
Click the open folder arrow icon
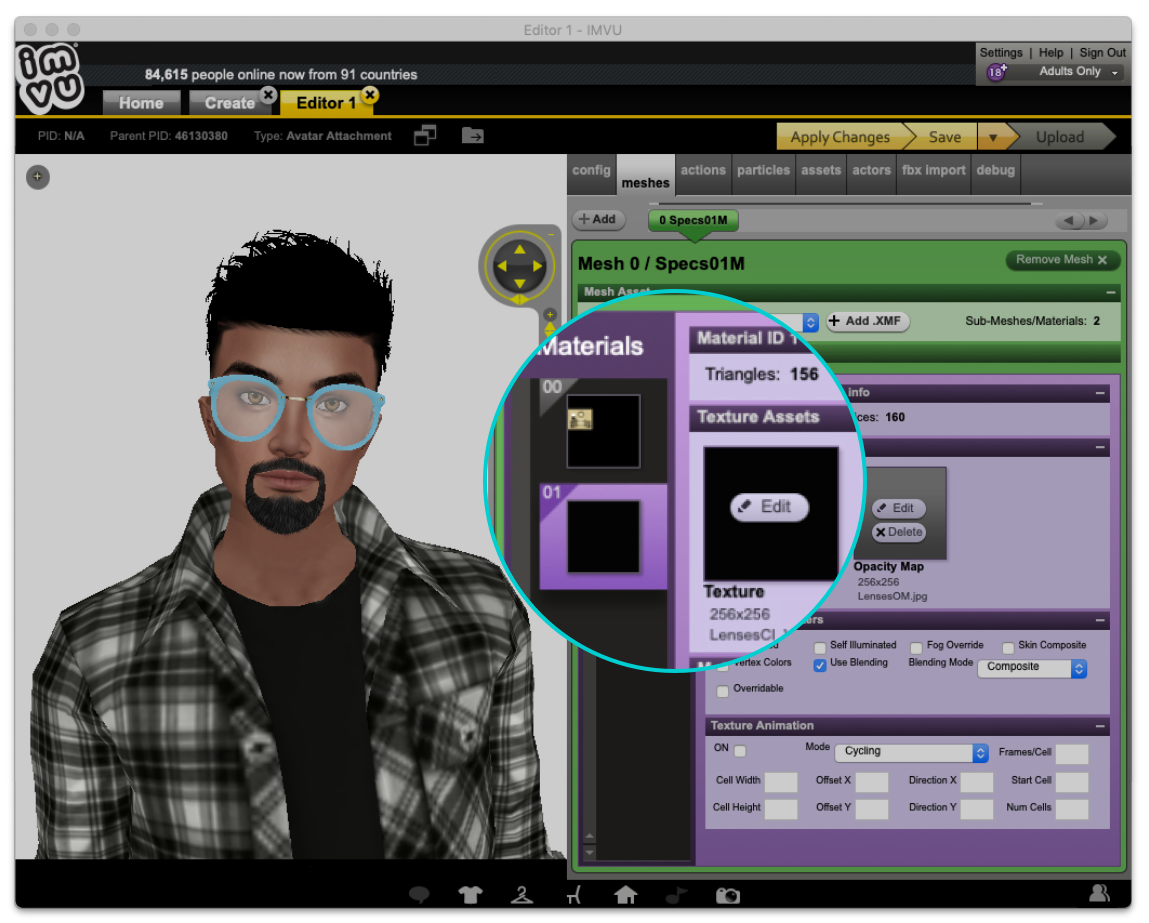click(x=473, y=136)
